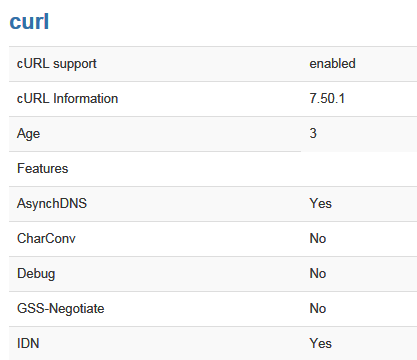Select the GSS-Negotiate feature label

click(x=61, y=309)
